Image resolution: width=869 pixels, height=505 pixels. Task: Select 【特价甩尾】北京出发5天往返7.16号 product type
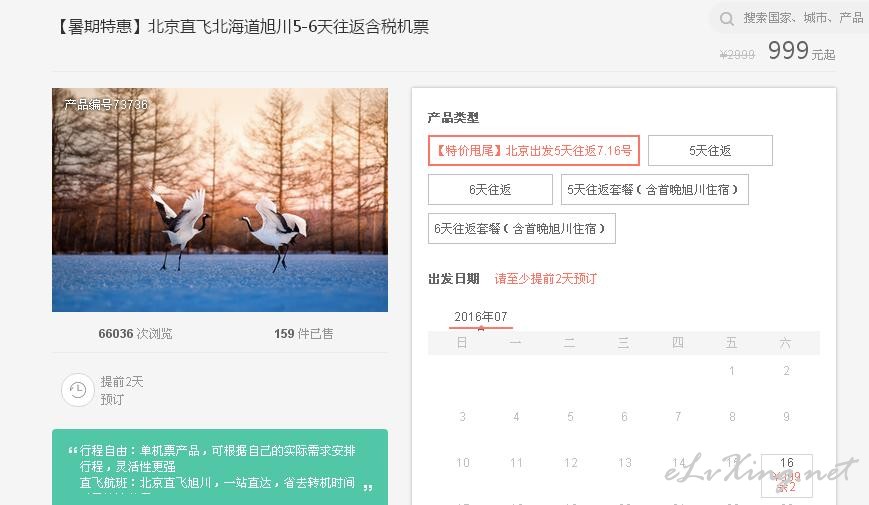534,150
